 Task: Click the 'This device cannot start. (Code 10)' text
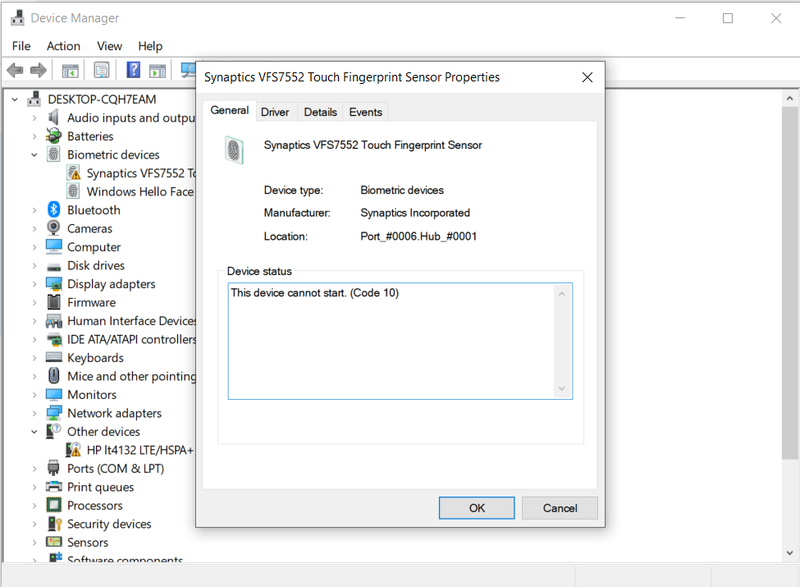pos(315,293)
